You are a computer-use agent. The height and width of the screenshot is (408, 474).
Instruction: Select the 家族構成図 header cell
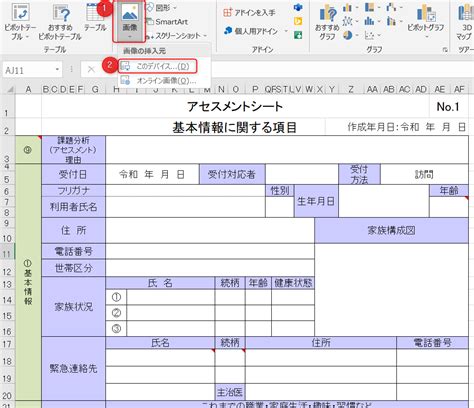coord(391,230)
